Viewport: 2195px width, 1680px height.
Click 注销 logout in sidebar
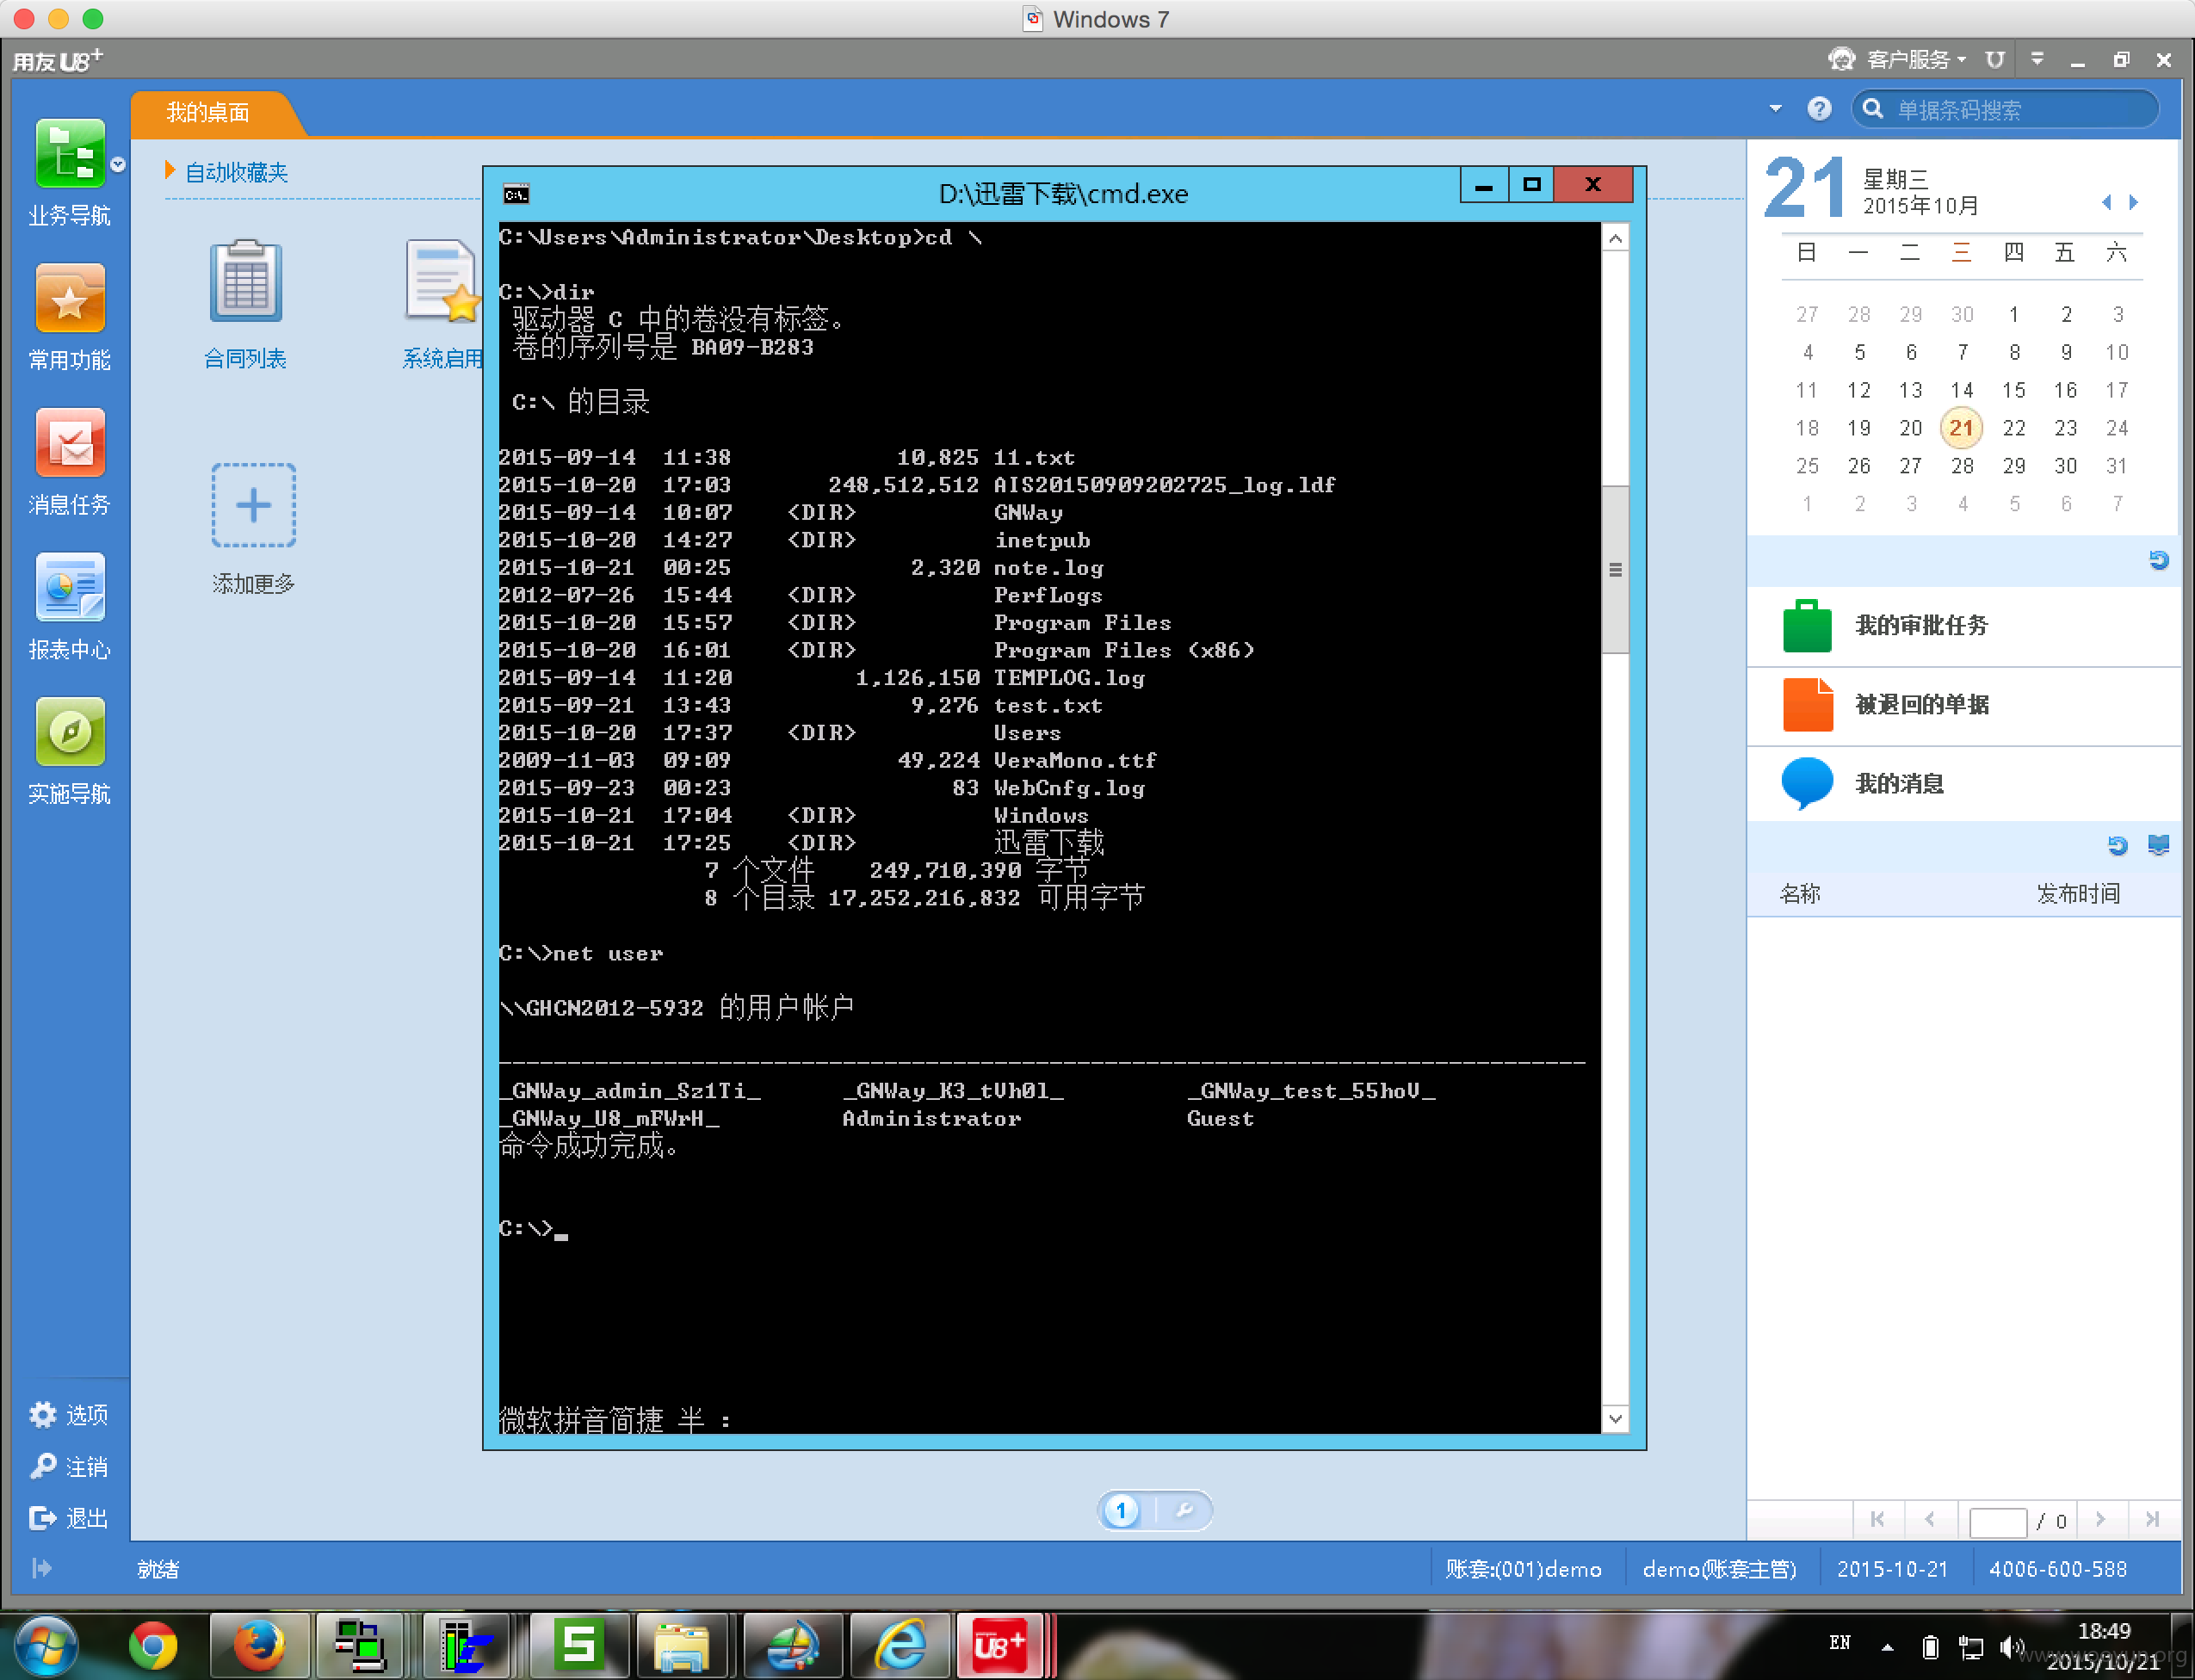pos(69,1466)
